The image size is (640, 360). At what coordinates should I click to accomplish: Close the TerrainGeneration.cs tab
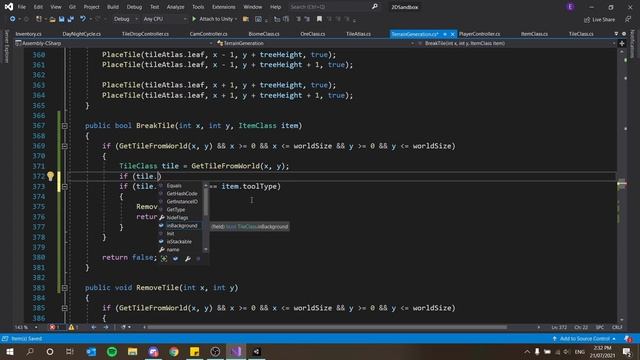pyautogui.click(x=452, y=34)
